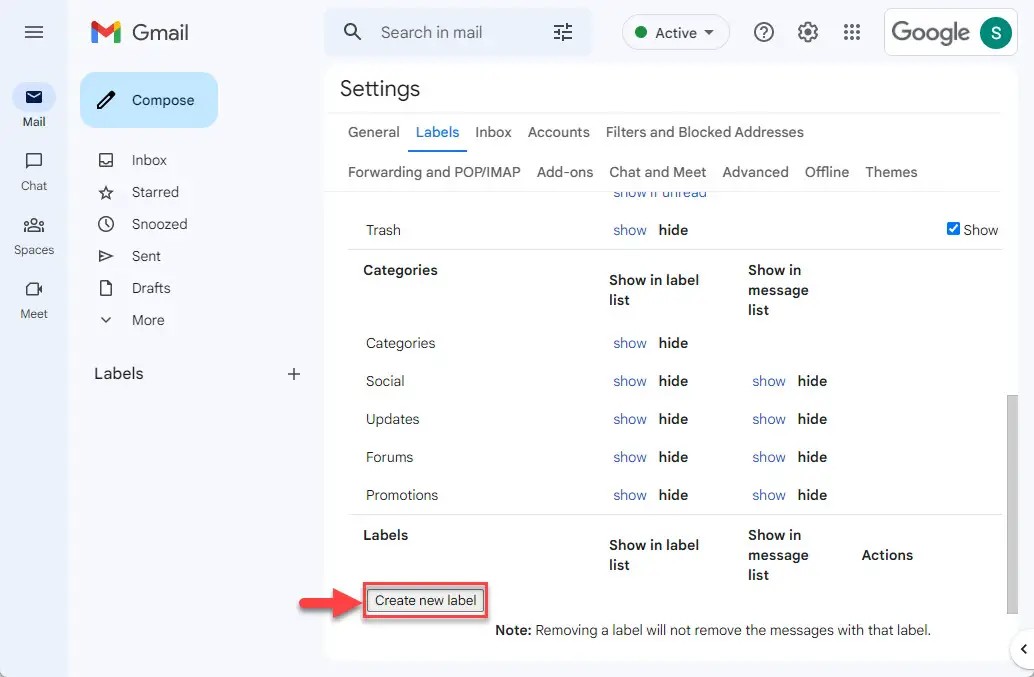The image size is (1034, 677).
Task: Click the search options filter icon
Action: 563,32
